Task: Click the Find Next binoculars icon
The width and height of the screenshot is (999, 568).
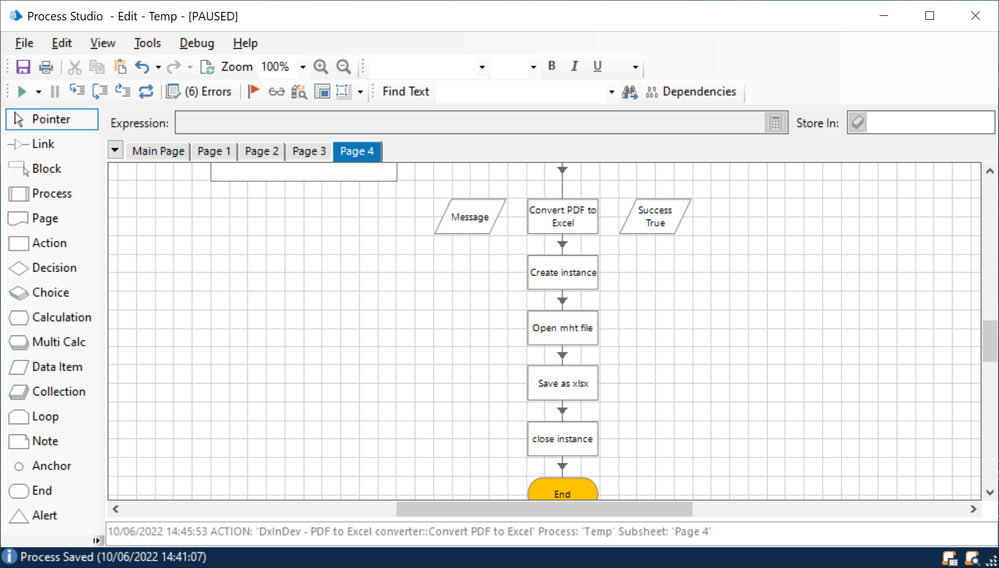Action: tap(630, 92)
